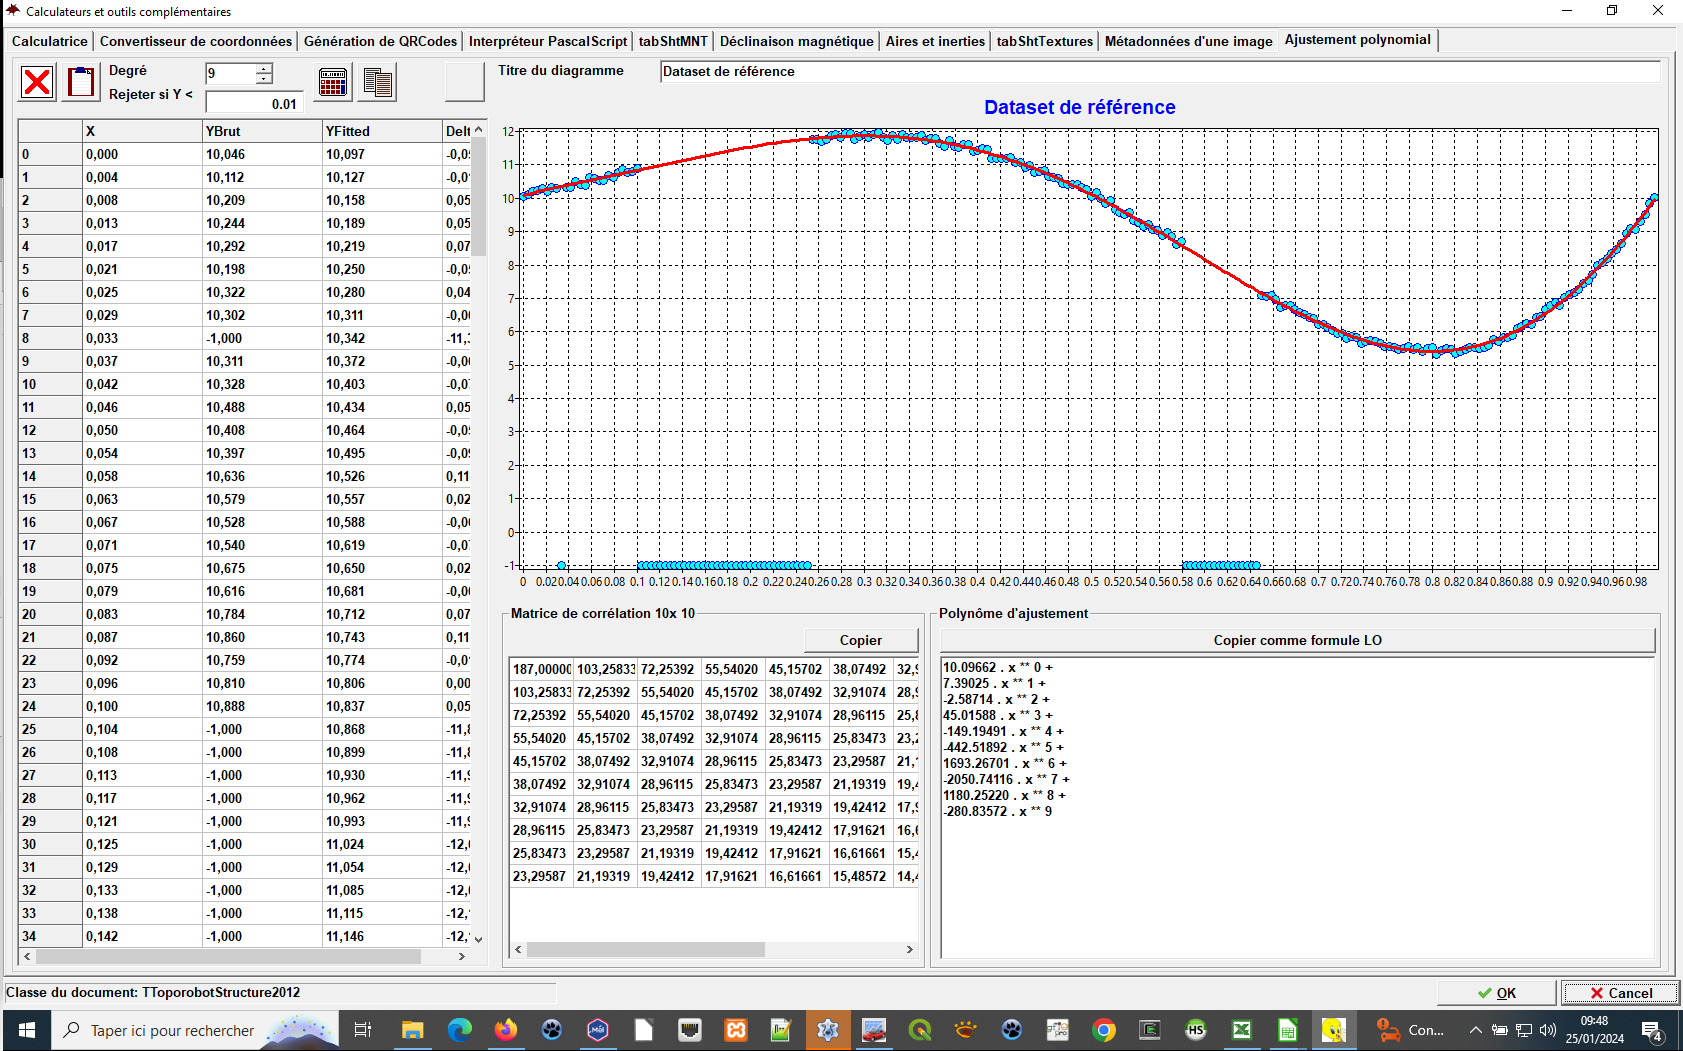The image size is (1683, 1051).
Task: Click the blank button beside Titre du diagramme
Action: tap(464, 82)
